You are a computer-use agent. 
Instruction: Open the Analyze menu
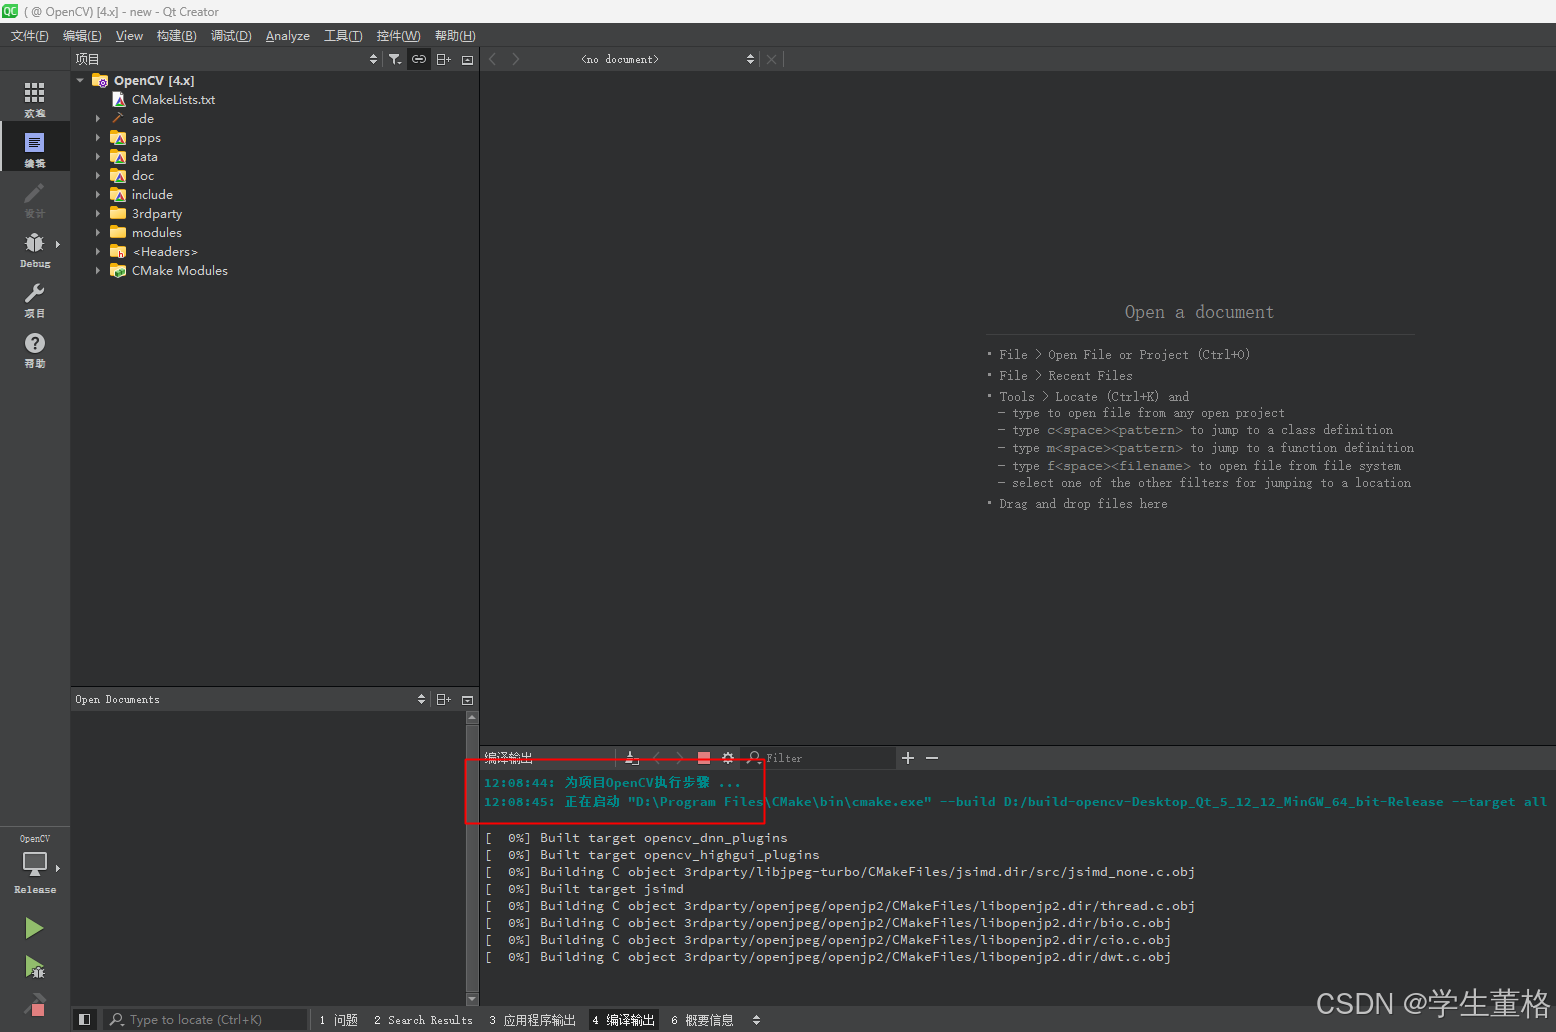point(287,36)
